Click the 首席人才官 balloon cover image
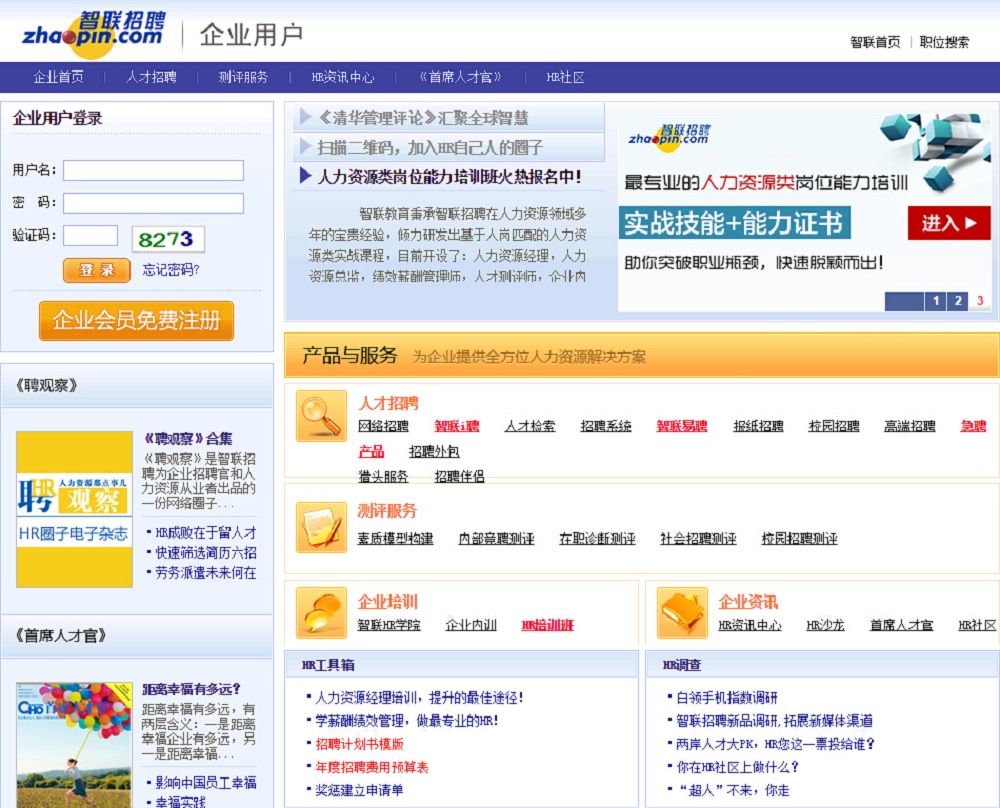1000x808 pixels. click(x=74, y=745)
